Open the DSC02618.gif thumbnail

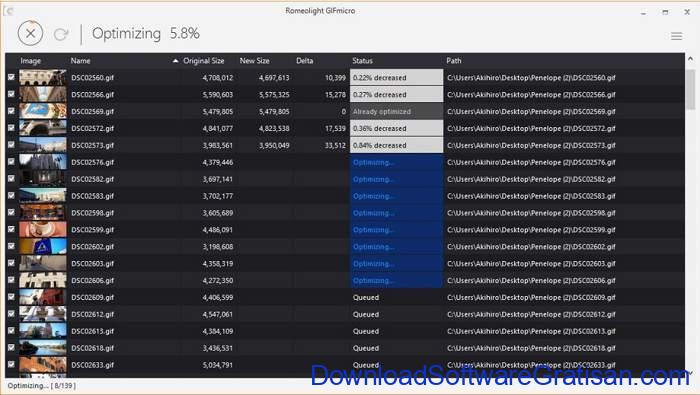[x=42, y=348]
